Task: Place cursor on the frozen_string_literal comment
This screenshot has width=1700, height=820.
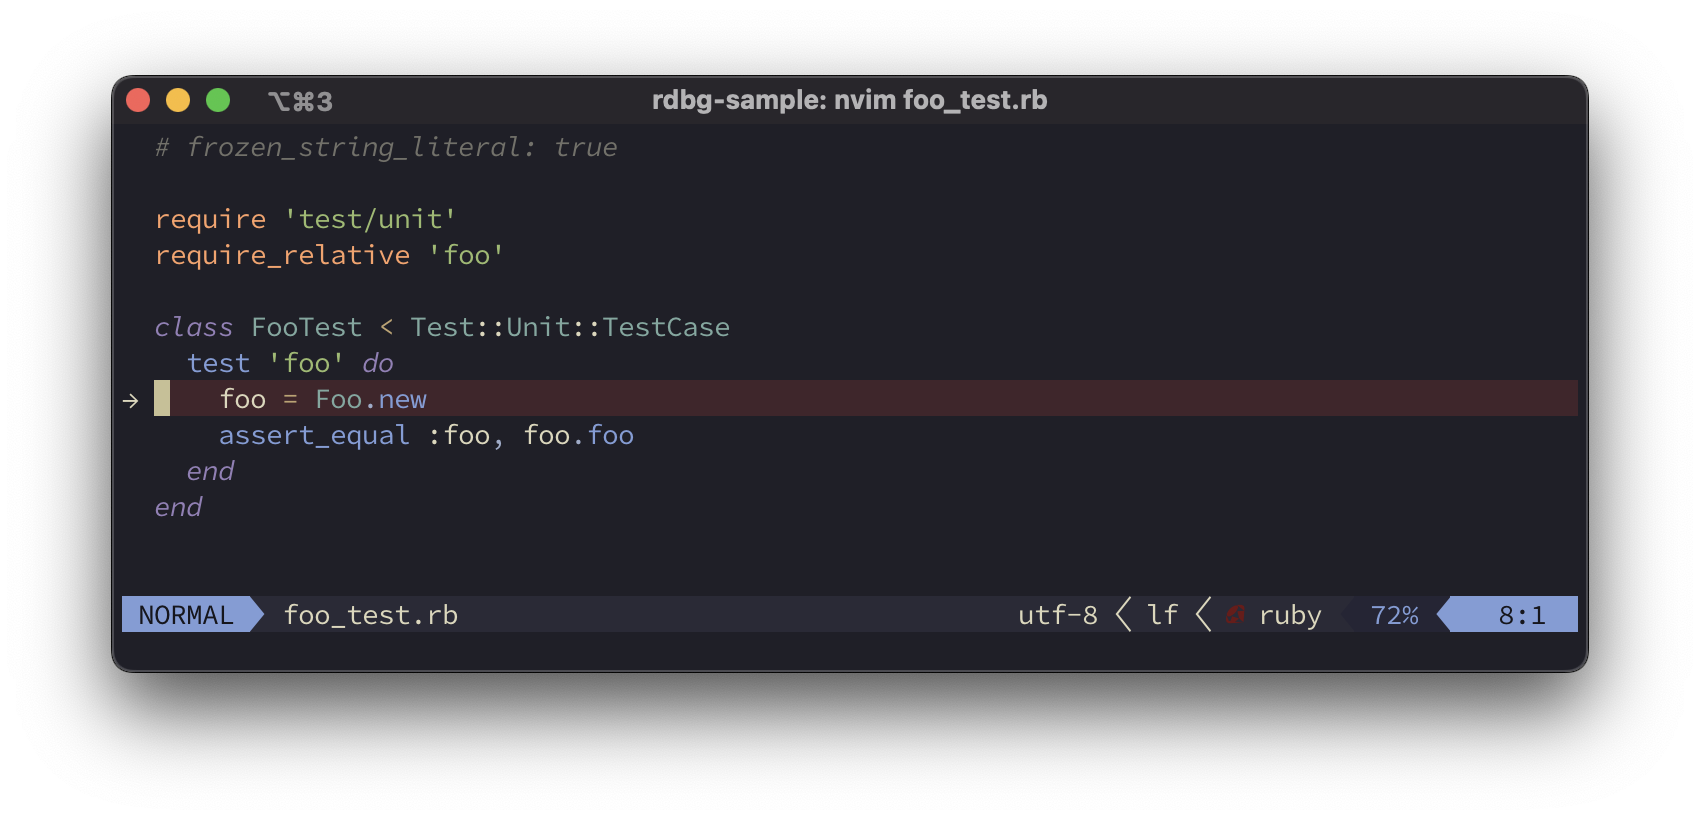Action: 386,148
